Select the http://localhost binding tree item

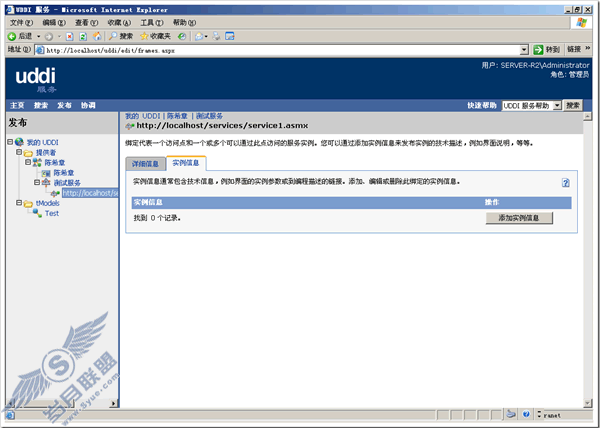[90, 193]
